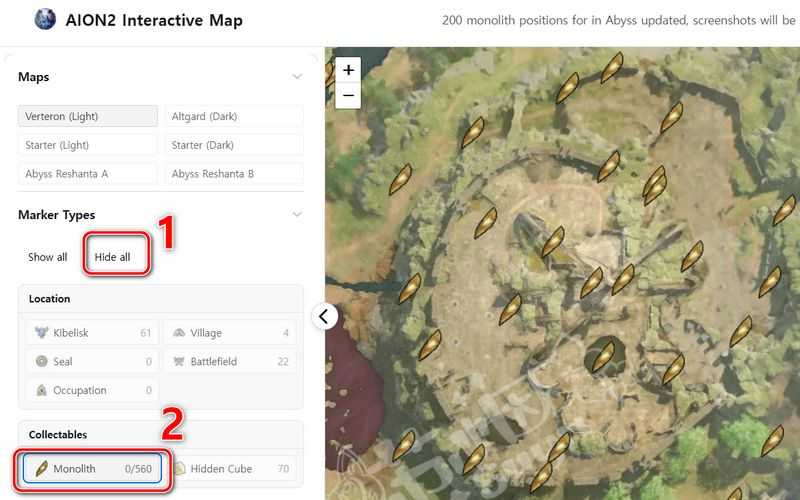Toggle Kibelisk location markers
Viewport: 800px width, 500px height.
coord(88,333)
